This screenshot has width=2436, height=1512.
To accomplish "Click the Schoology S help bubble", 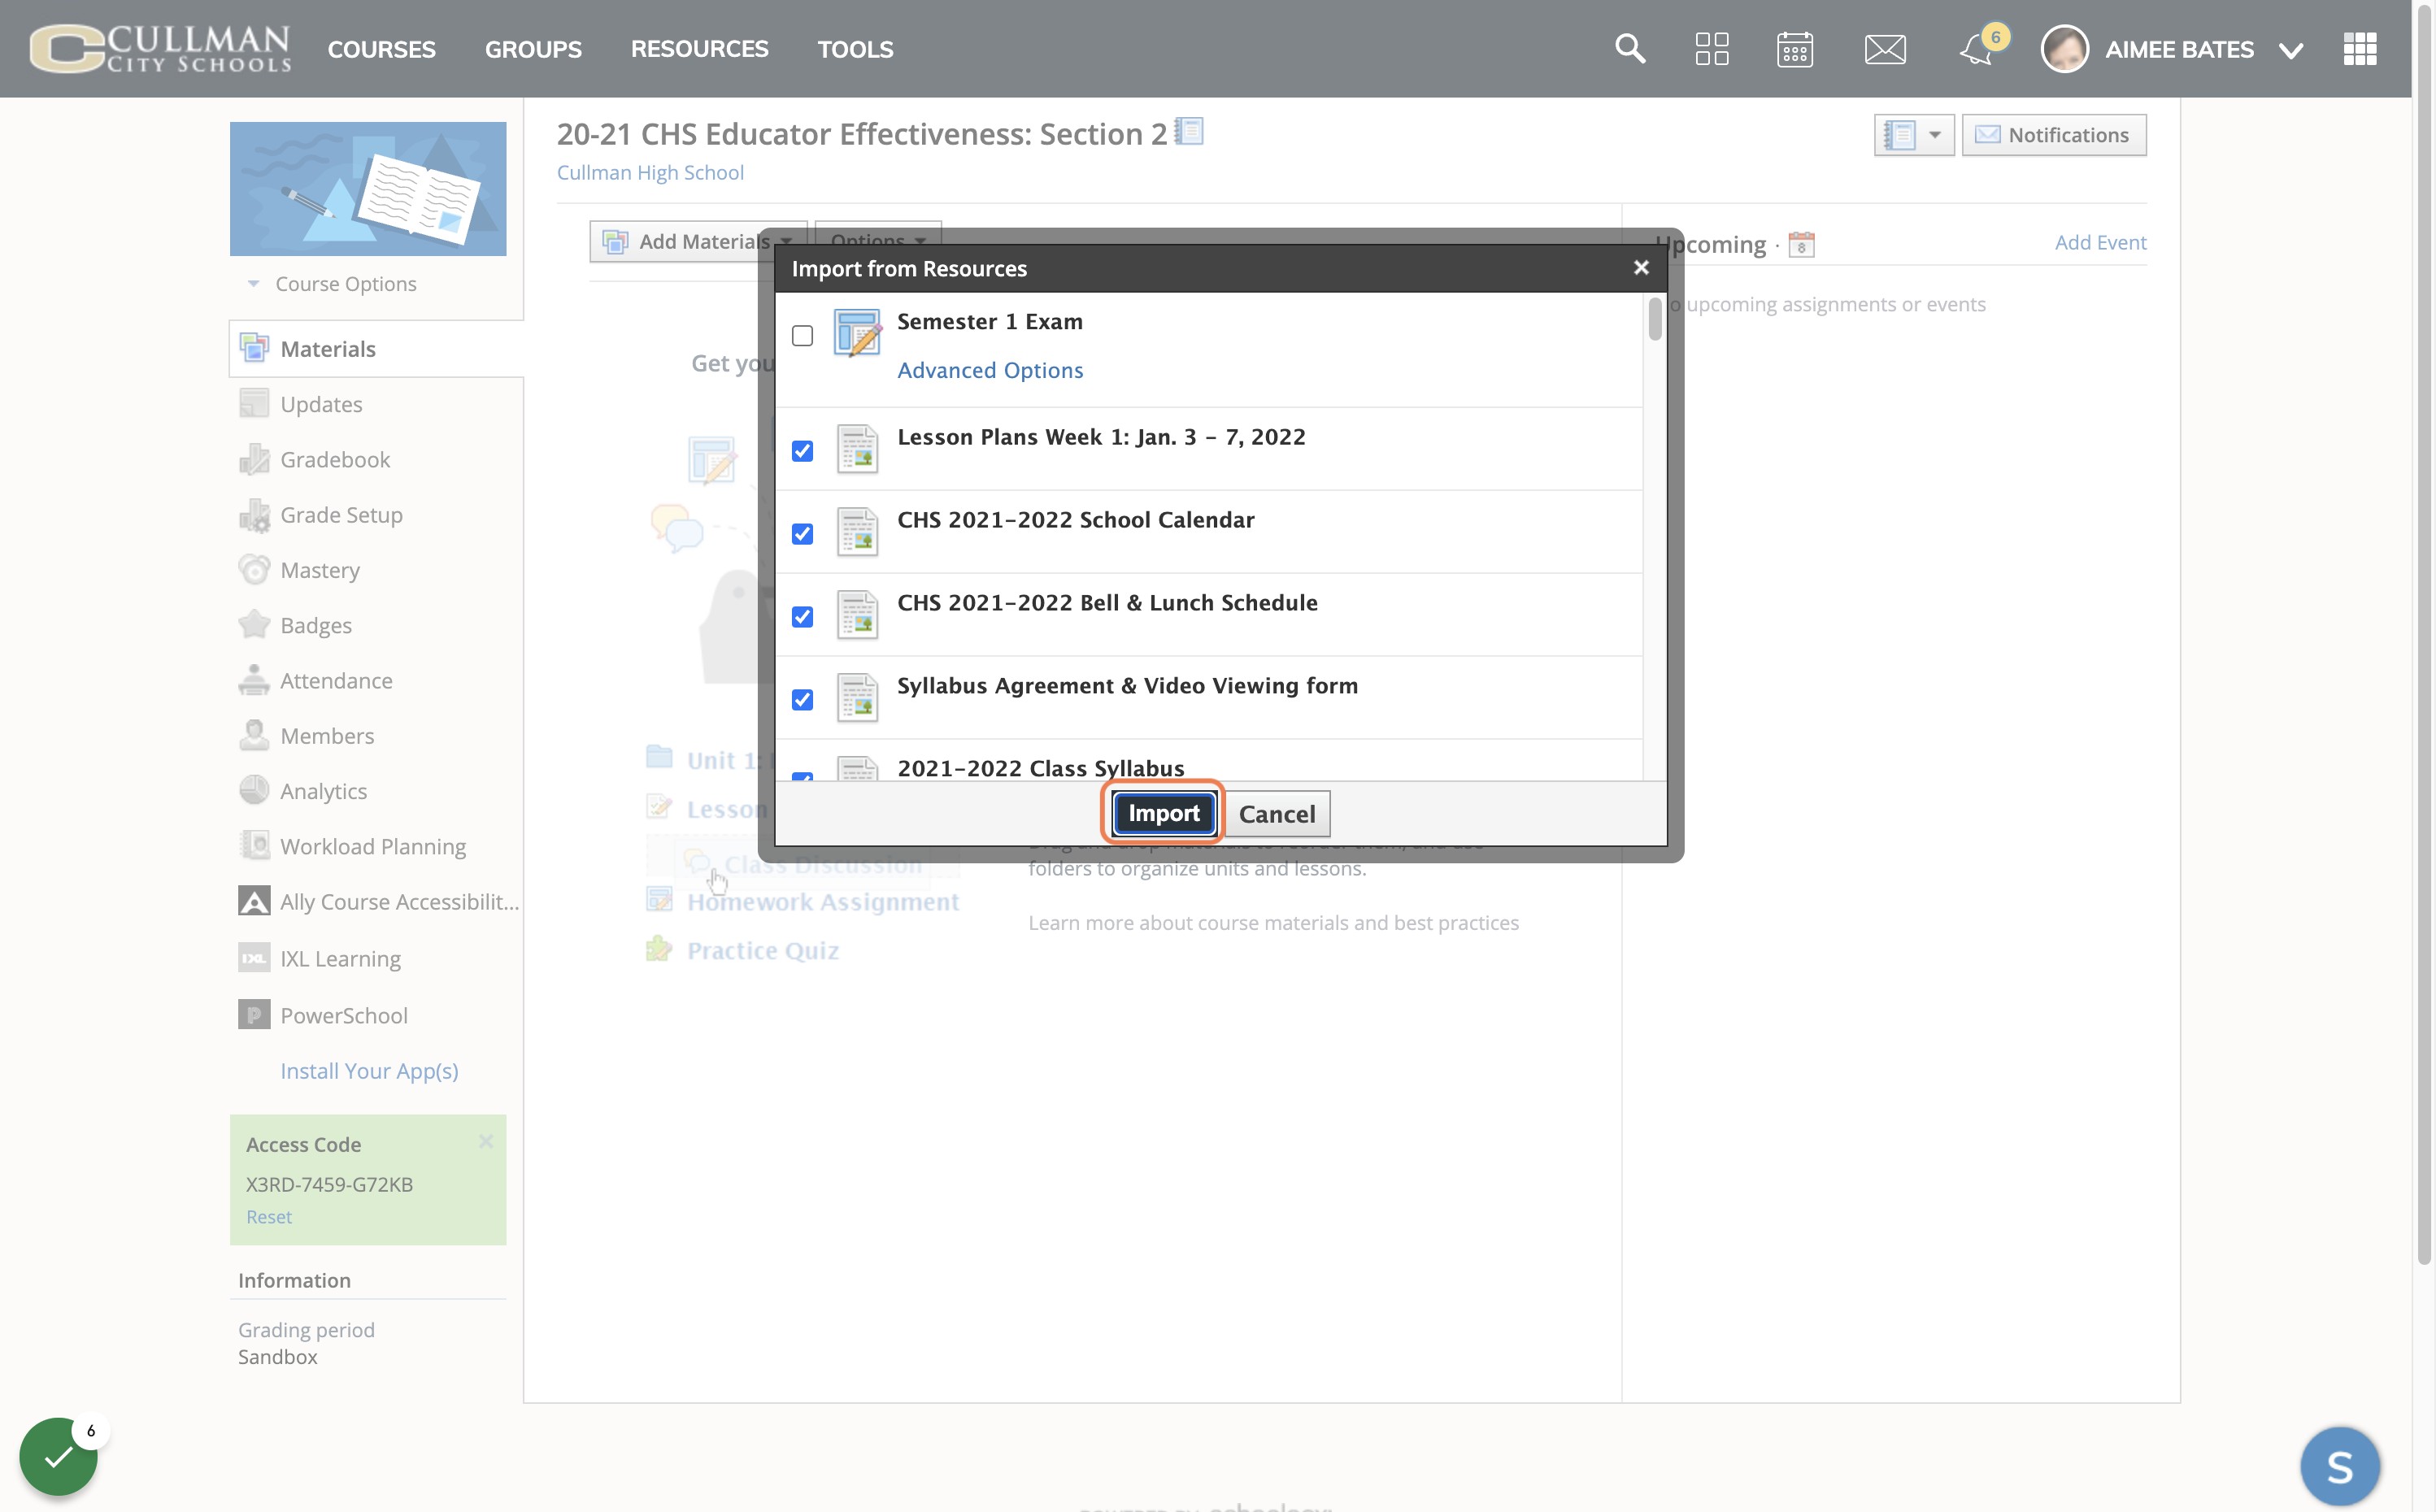I will coord(2339,1466).
